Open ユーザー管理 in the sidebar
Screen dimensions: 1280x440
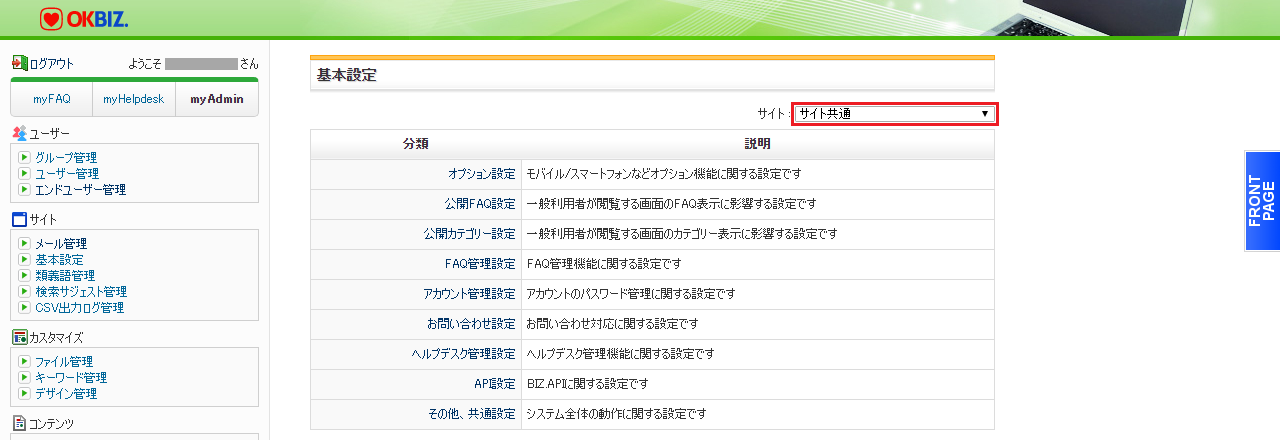click(x=67, y=173)
